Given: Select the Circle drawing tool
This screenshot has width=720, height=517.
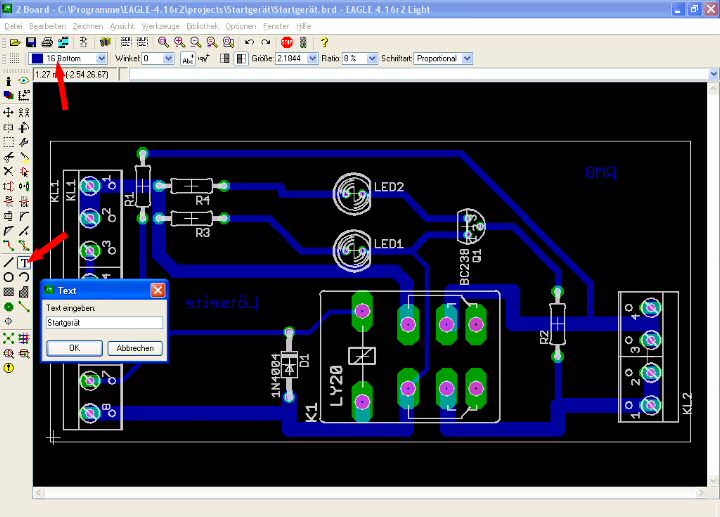Looking at the screenshot, I should point(9,277).
